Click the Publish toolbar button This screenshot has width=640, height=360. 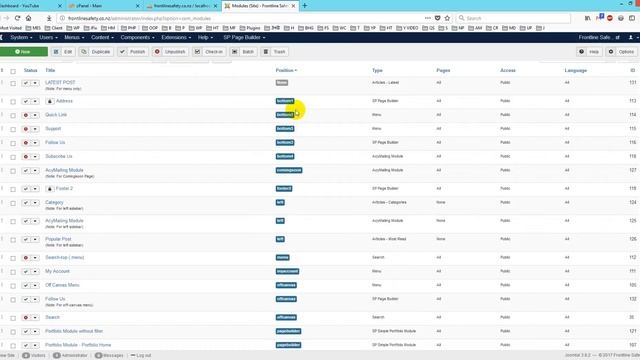tap(133, 52)
